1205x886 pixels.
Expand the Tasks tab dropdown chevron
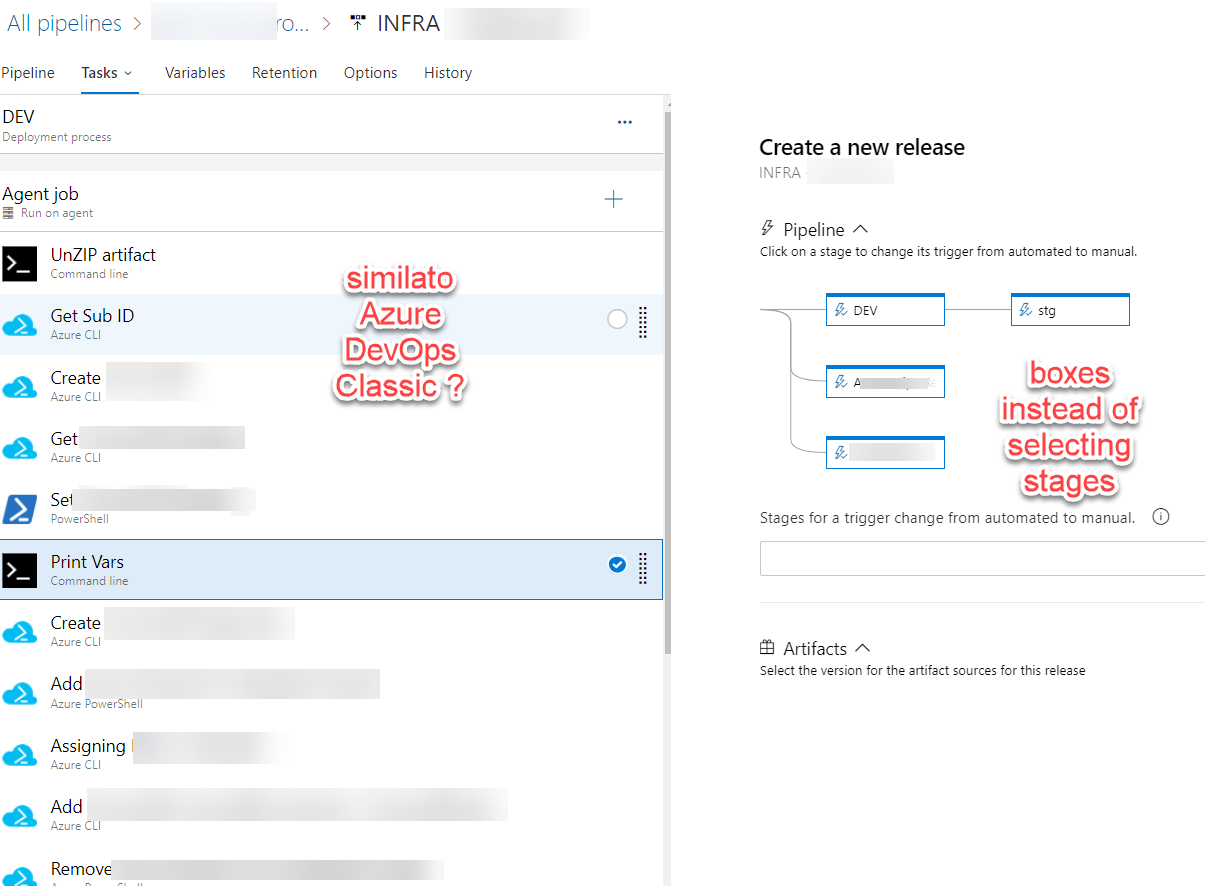coord(128,73)
